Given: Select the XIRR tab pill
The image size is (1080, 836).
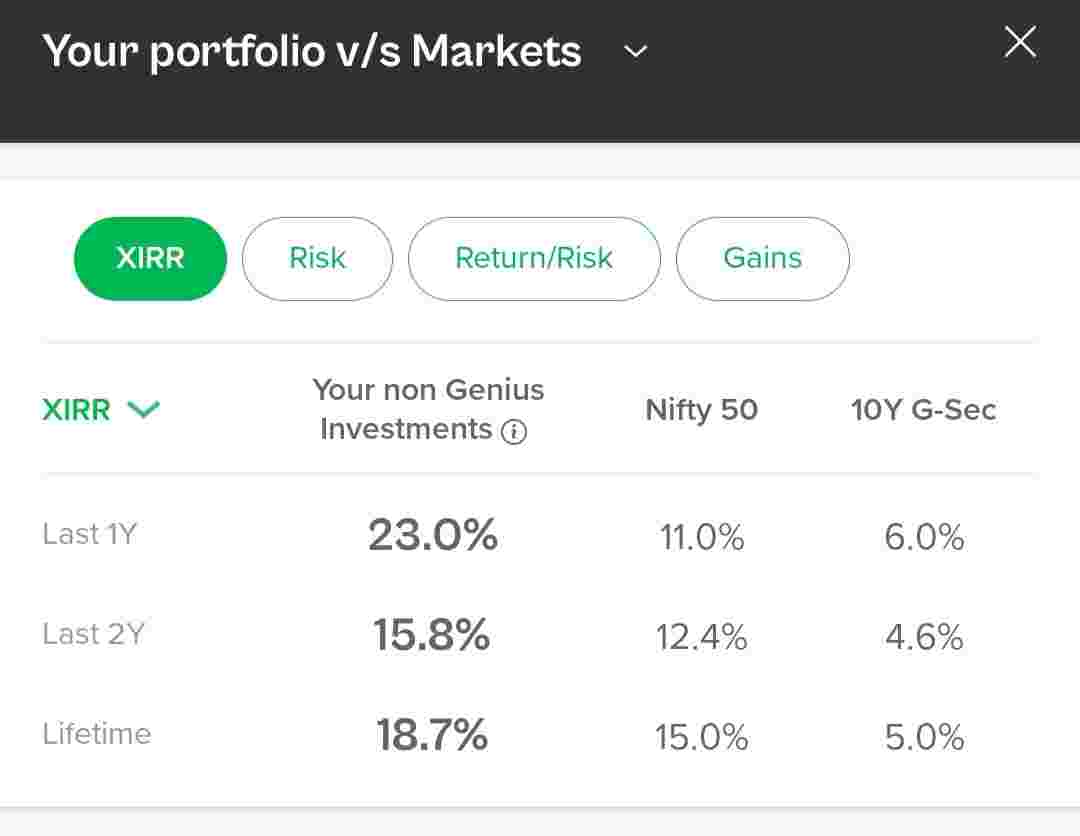Looking at the screenshot, I should tap(150, 258).
